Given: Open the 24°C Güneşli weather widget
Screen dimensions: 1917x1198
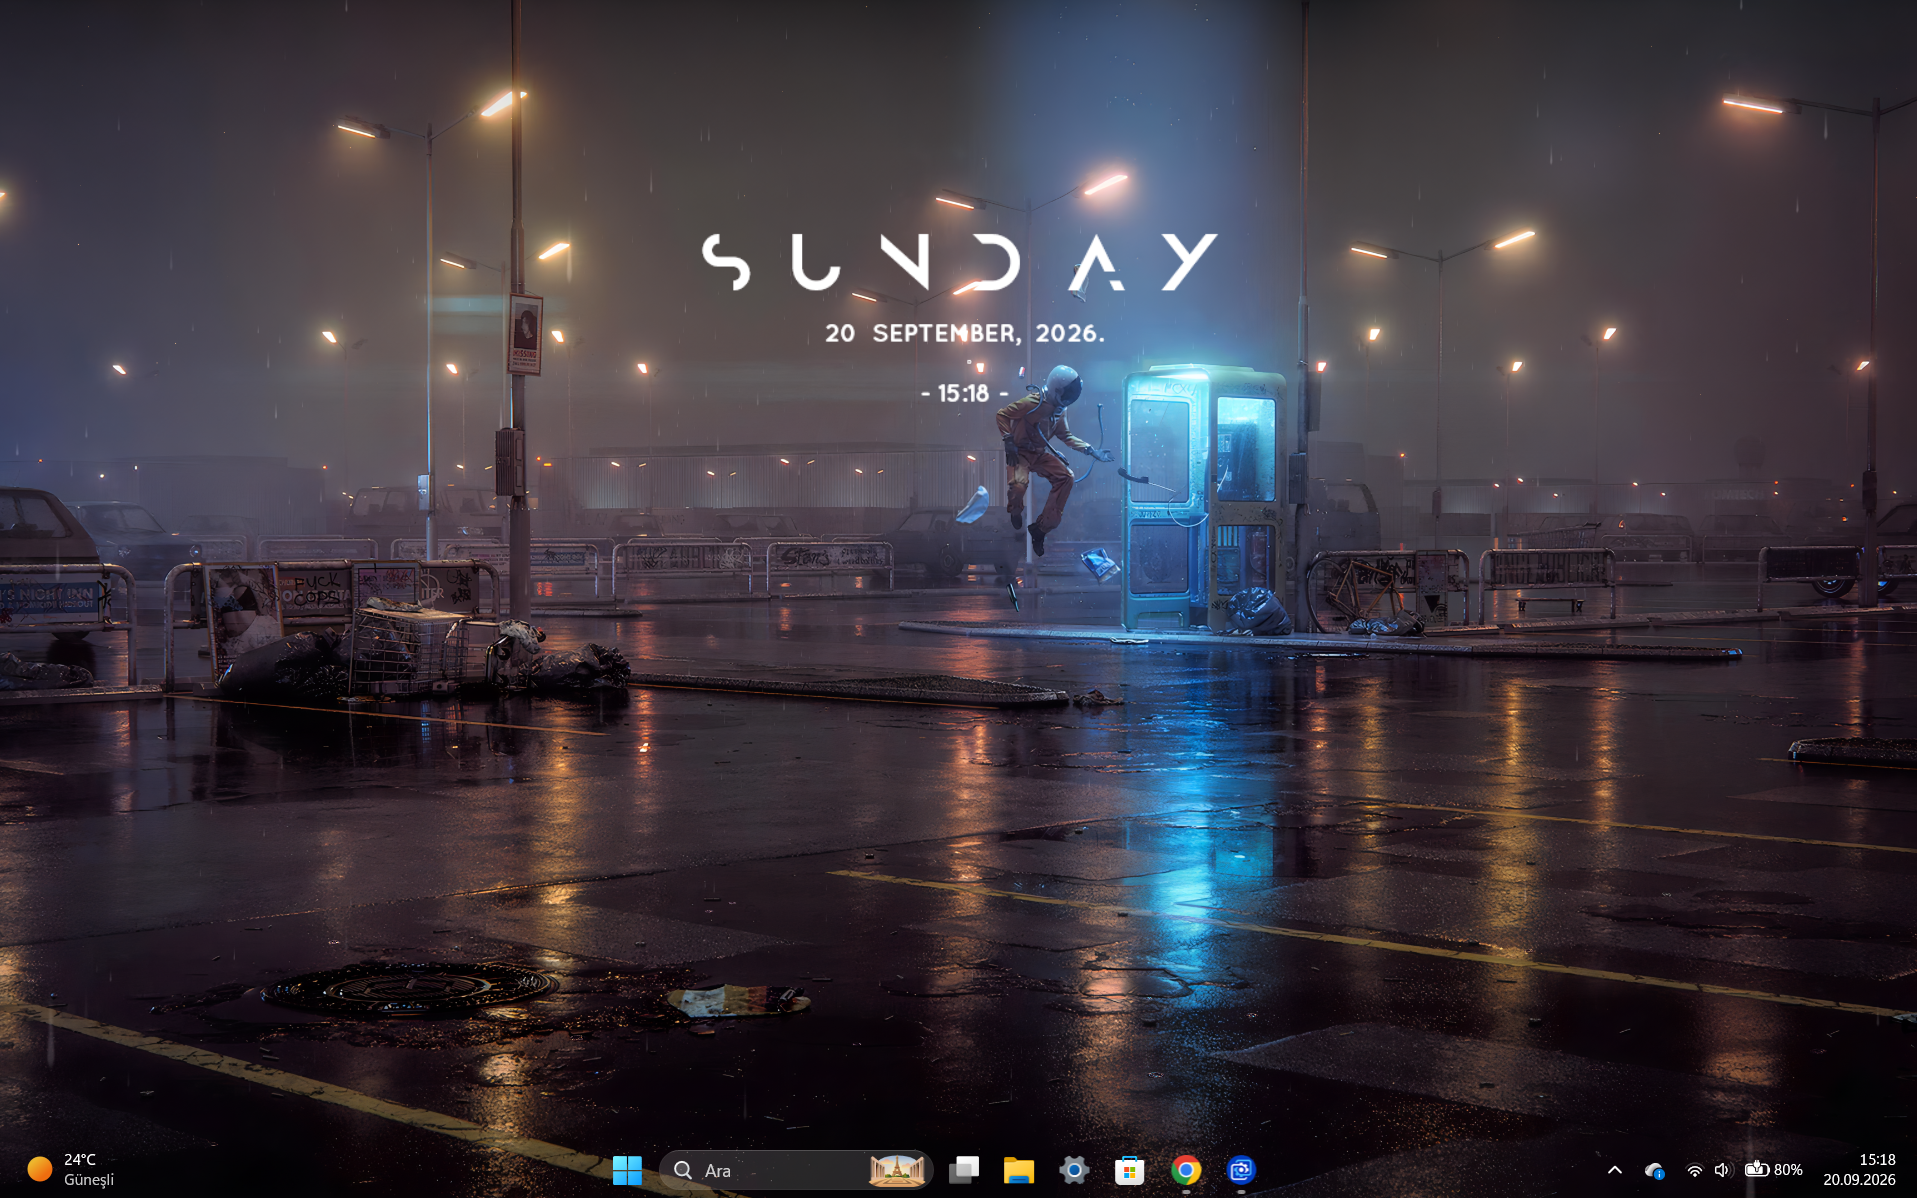Looking at the screenshot, I should (x=70, y=1170).
